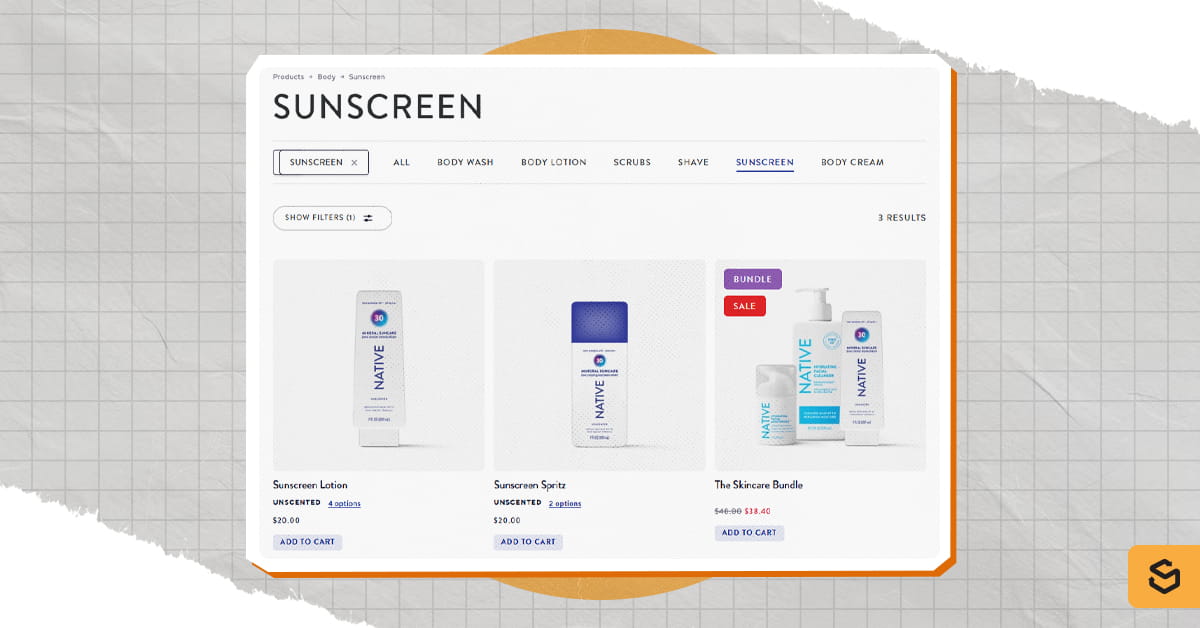
Task: Open the filter sliders icon beside Show Filters
Action: (368, 218)
